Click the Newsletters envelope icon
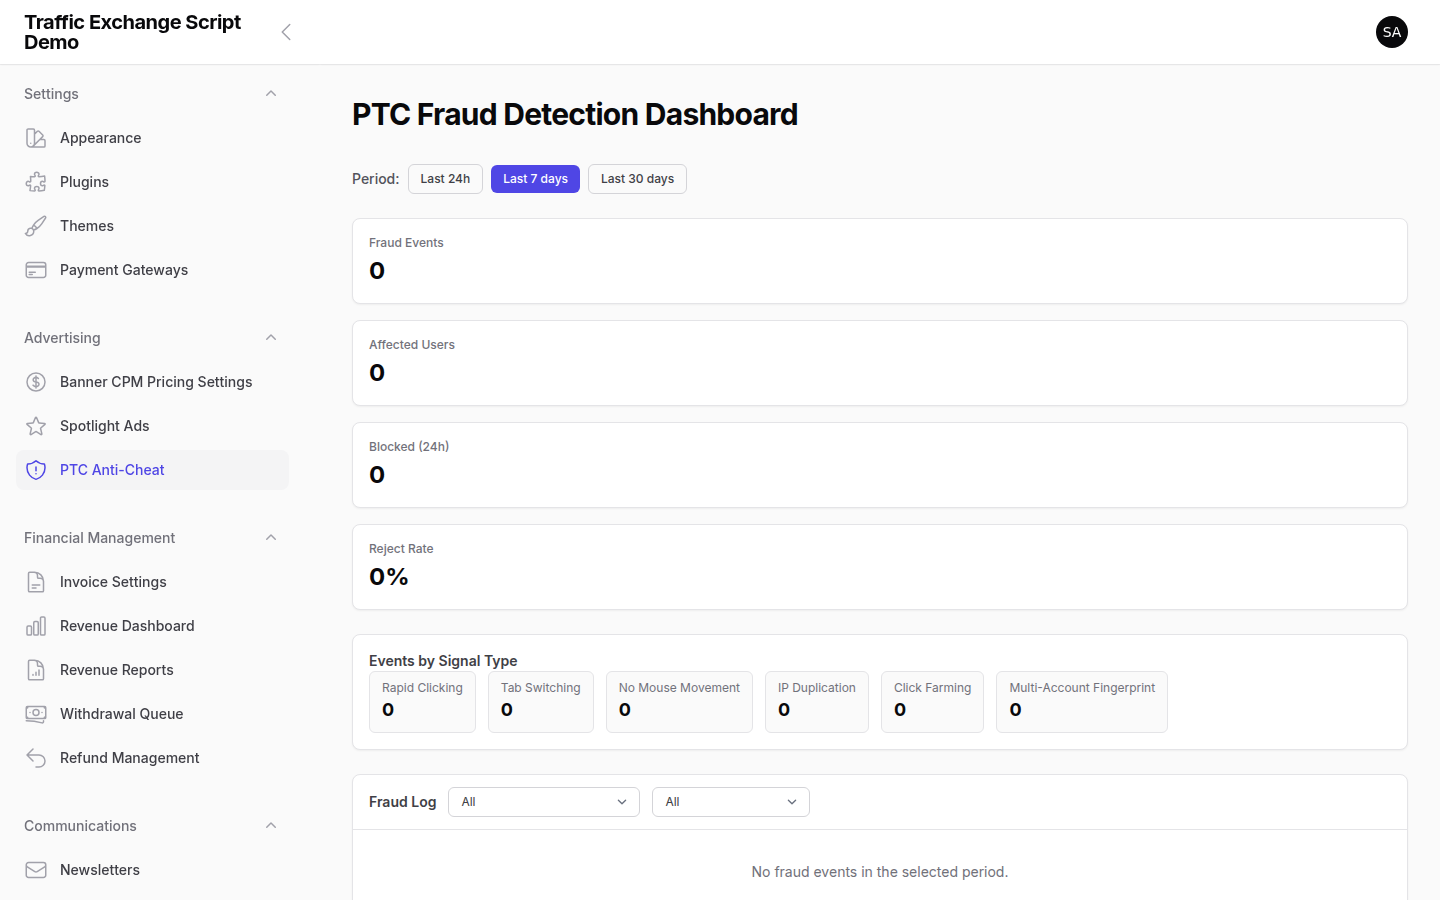 point(36,869)
